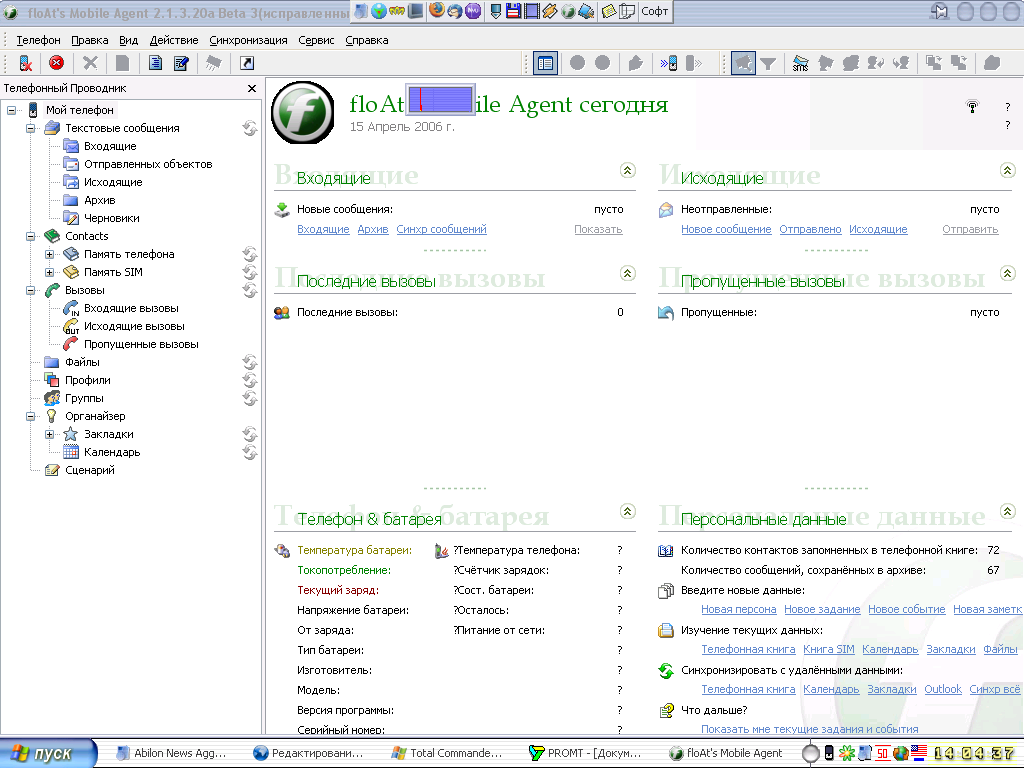This screenshot has width=1024, height=768.
Task: Click the grey X delete toolbar icon
Action: pyautogui.click(x=90, y=63)
